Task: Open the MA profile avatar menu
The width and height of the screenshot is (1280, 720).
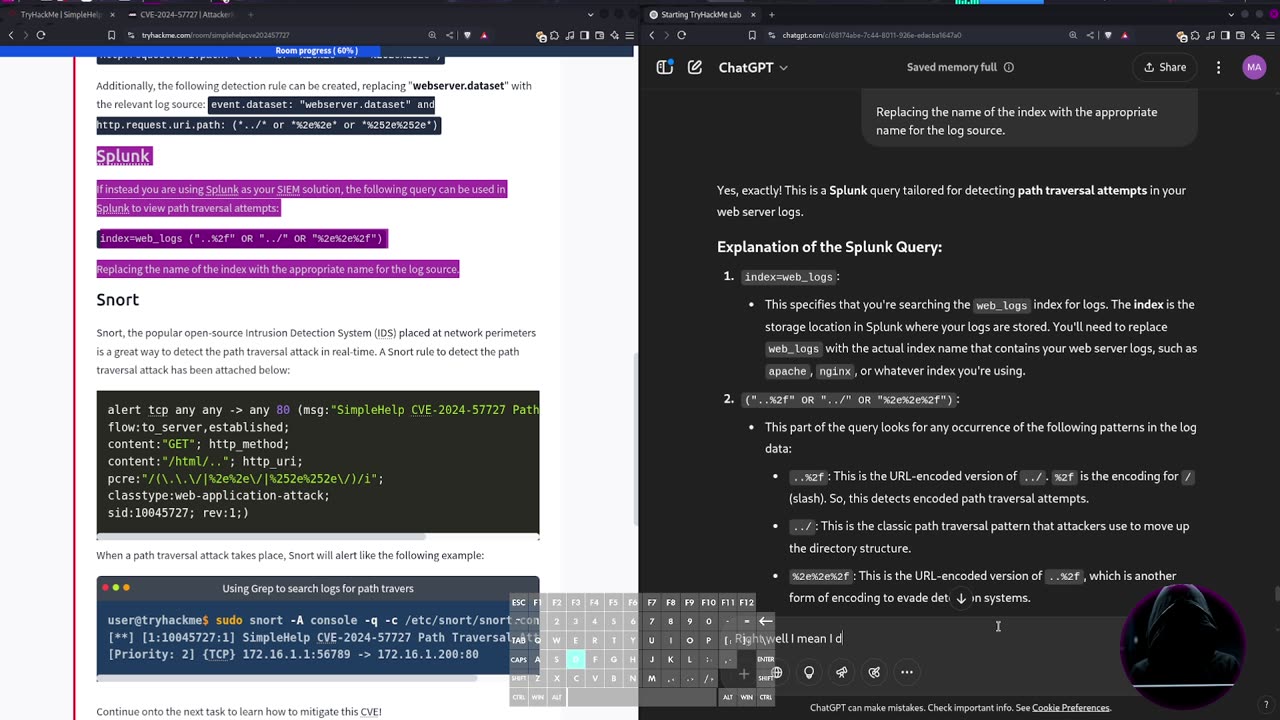Action: (1254, 67)
